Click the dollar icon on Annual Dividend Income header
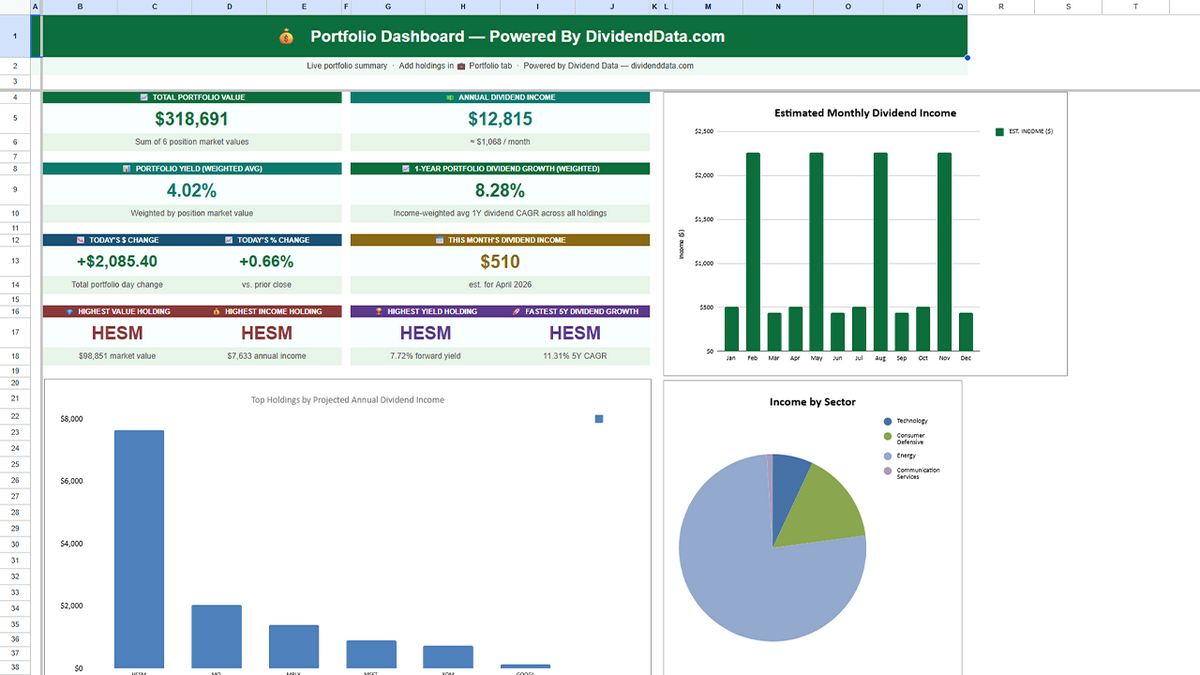This screenshot has height=675, width=1200. (449, 98)
